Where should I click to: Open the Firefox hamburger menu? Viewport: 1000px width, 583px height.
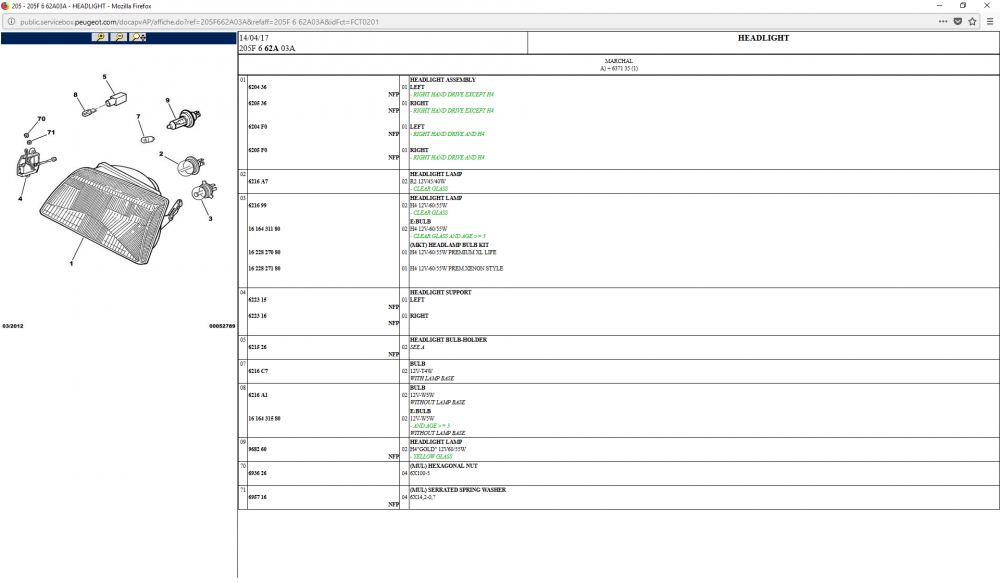[990, 22]
